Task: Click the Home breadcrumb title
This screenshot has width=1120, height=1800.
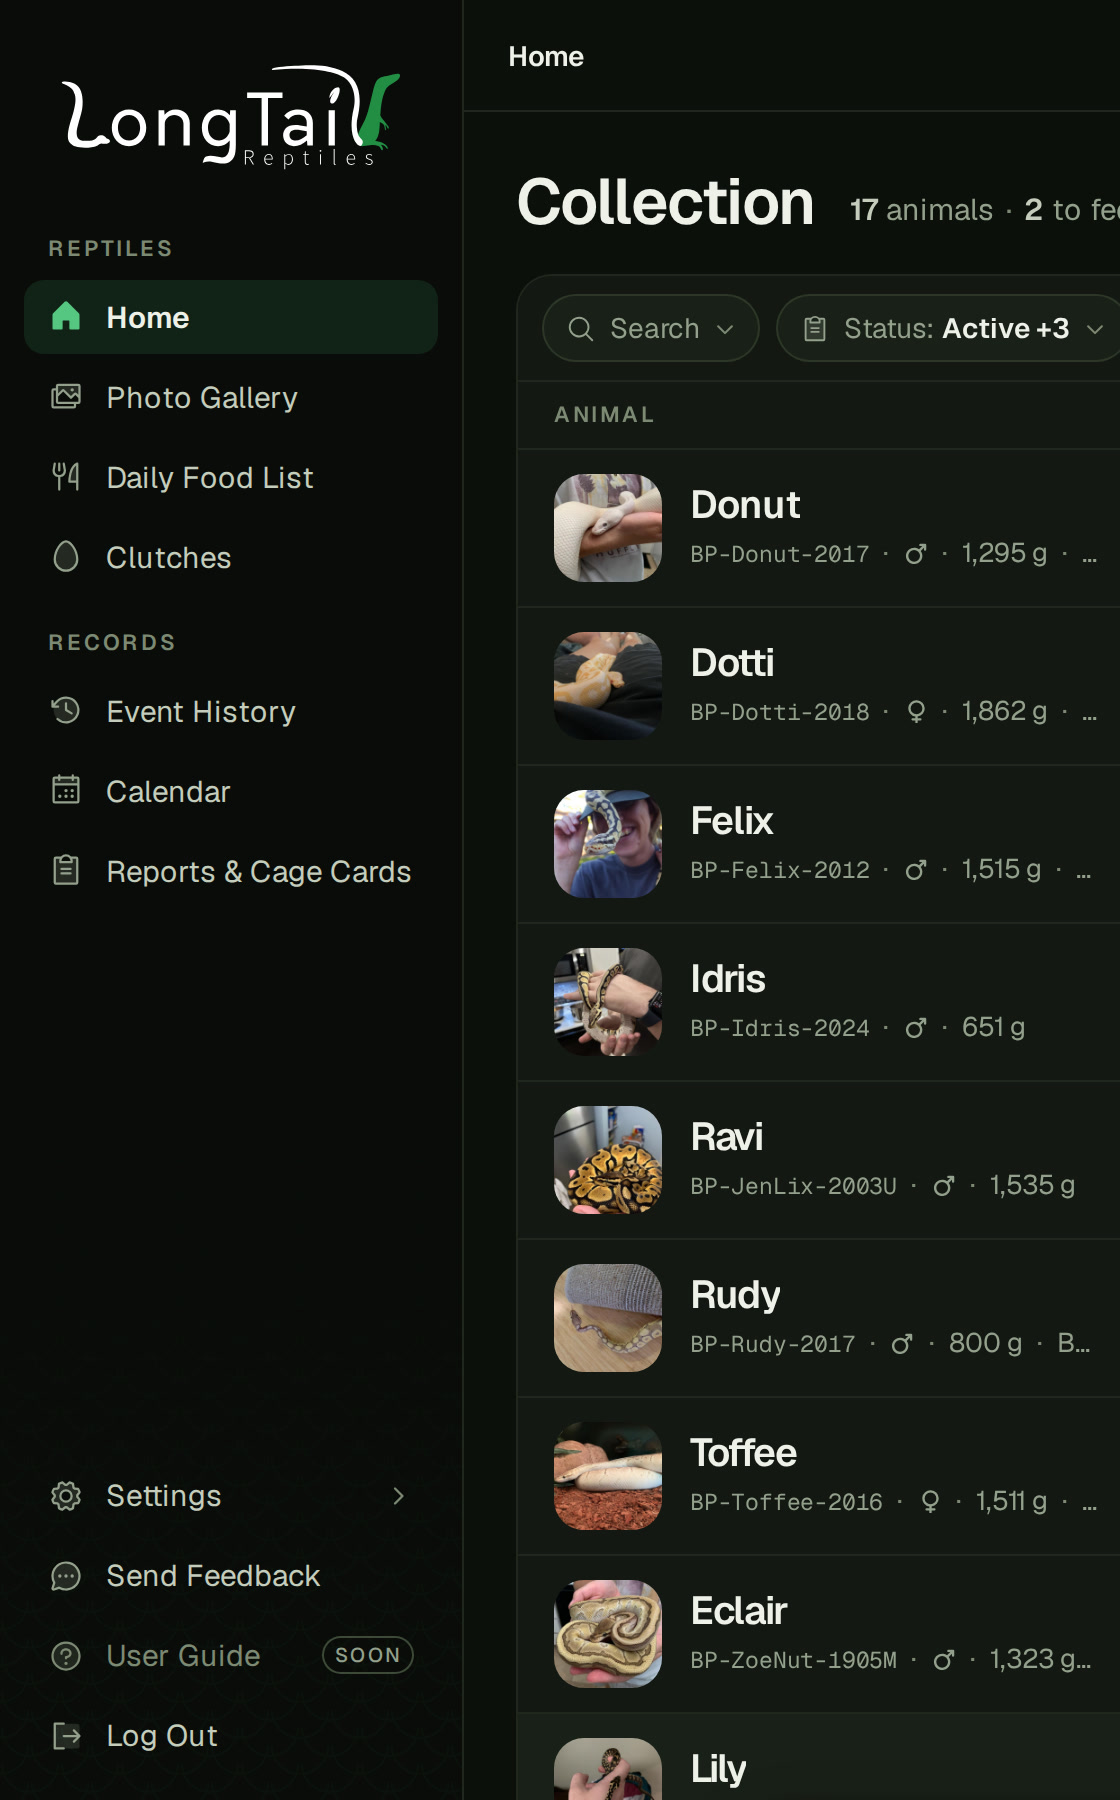Action: [x=546, y=56]
